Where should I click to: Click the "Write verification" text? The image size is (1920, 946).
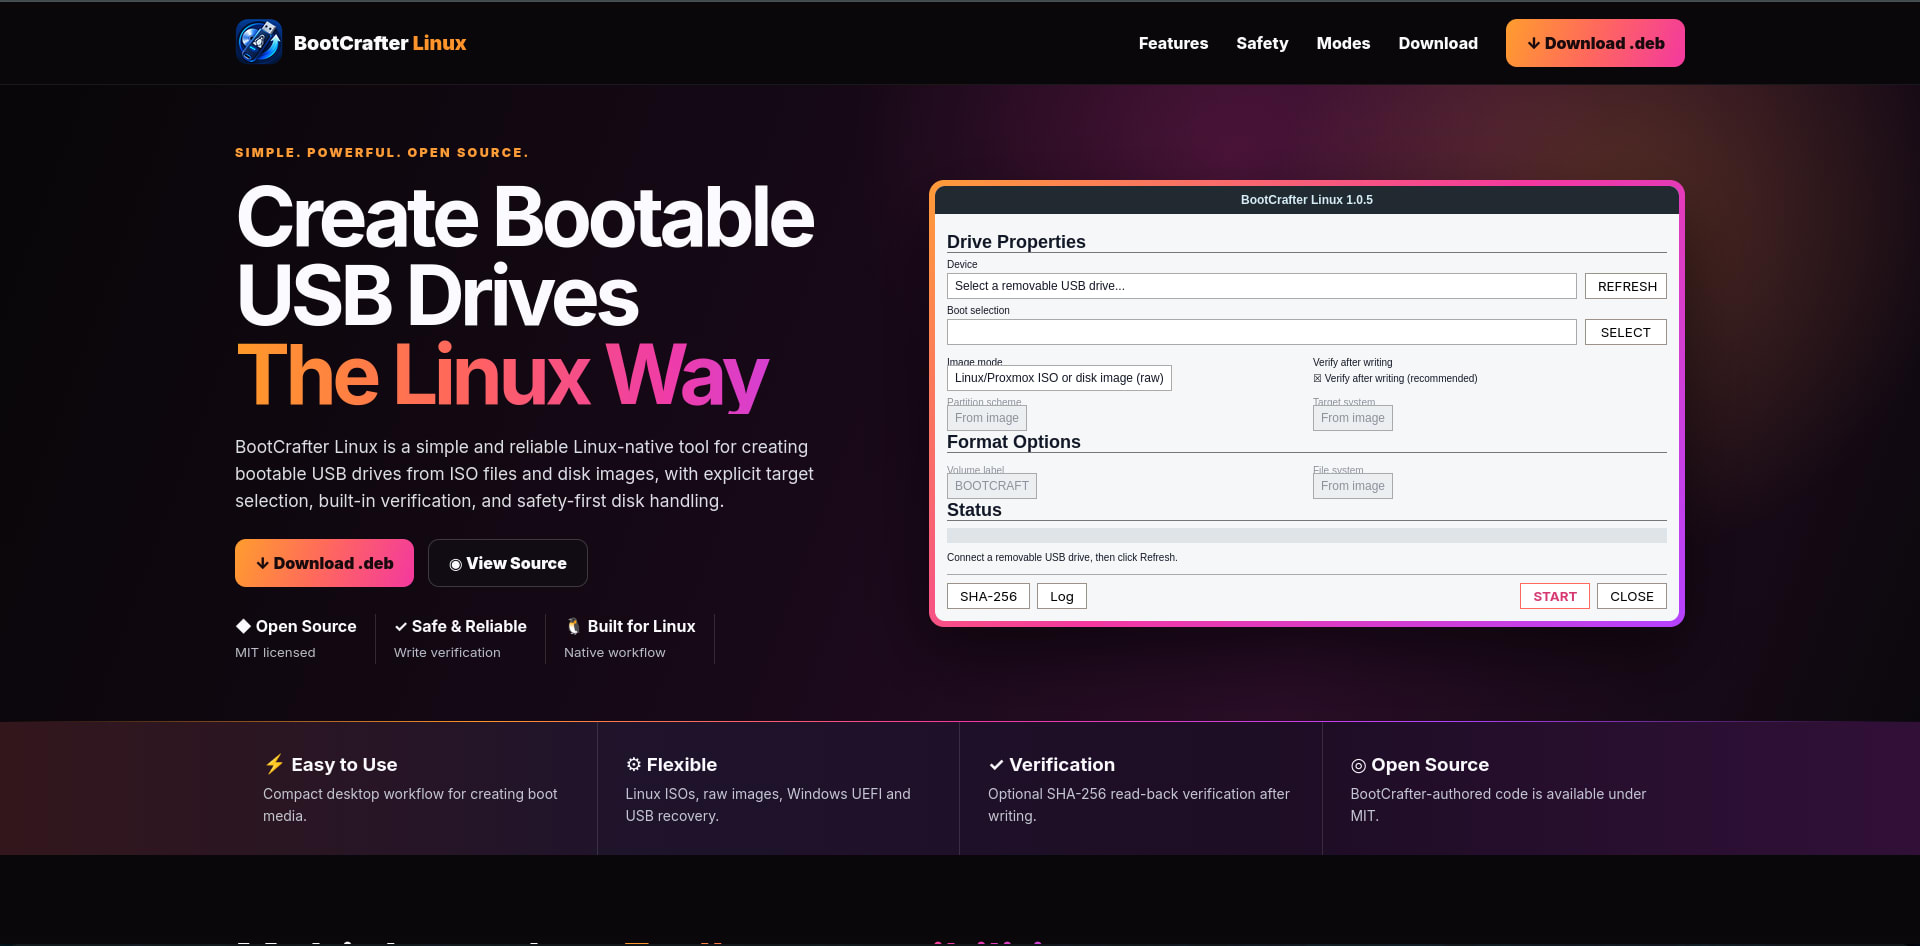point(447,652)
